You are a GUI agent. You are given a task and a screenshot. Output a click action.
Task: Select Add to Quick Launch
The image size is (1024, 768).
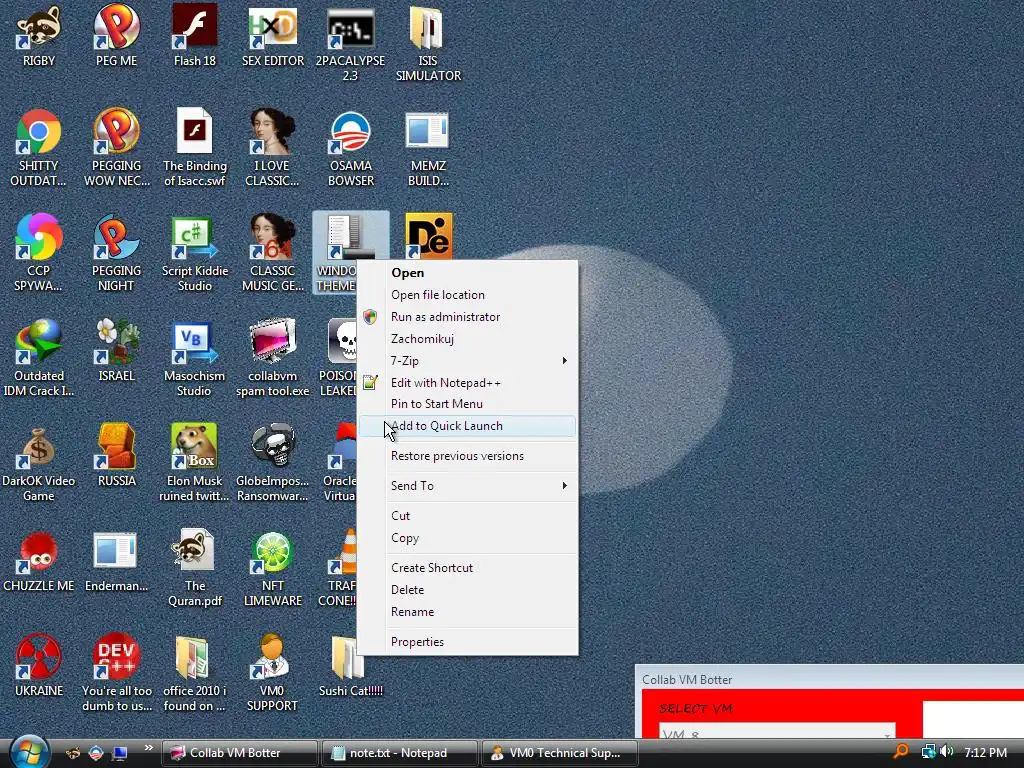(x=467, y=426)
